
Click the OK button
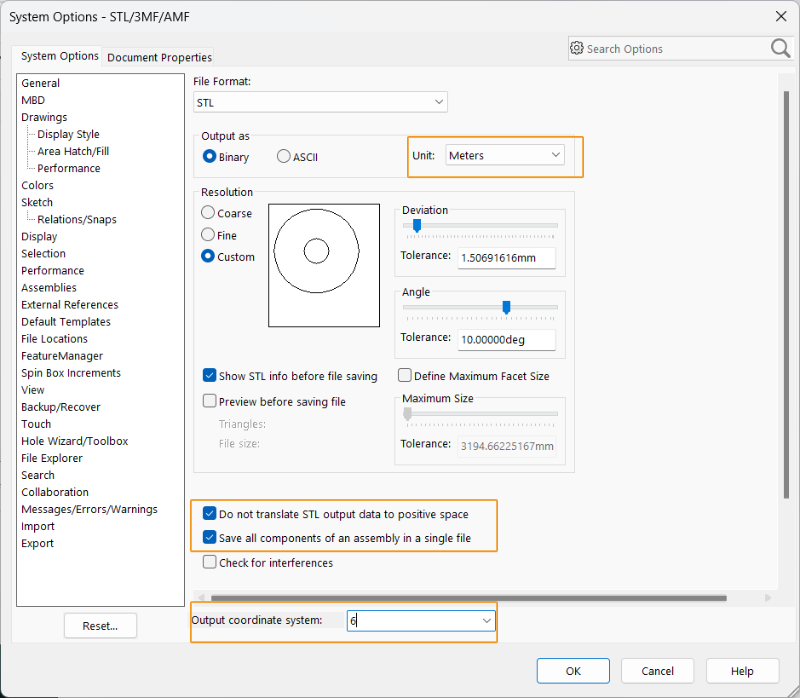point(573,671)
